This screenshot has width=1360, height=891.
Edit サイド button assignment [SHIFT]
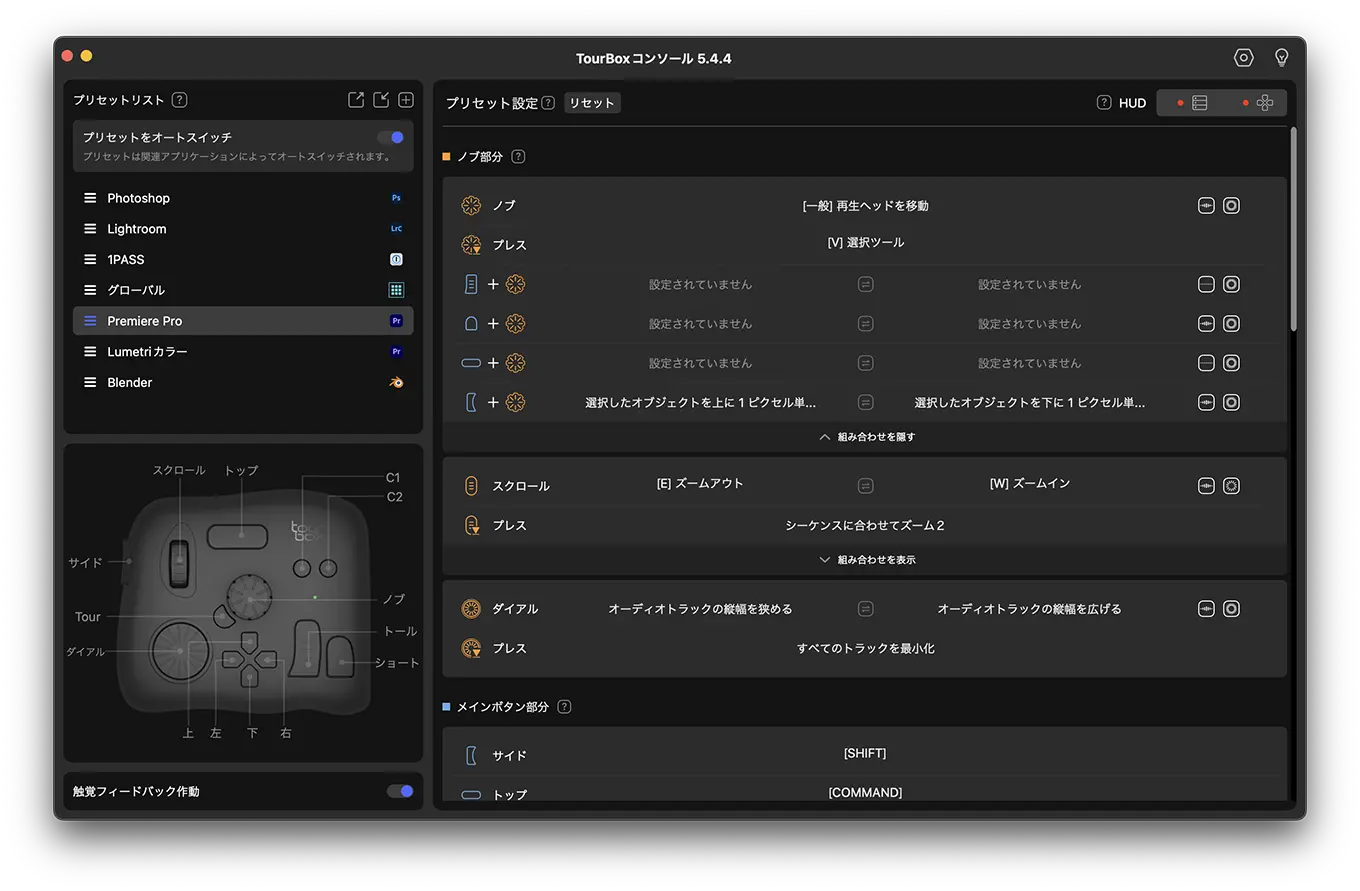[866, 753]
